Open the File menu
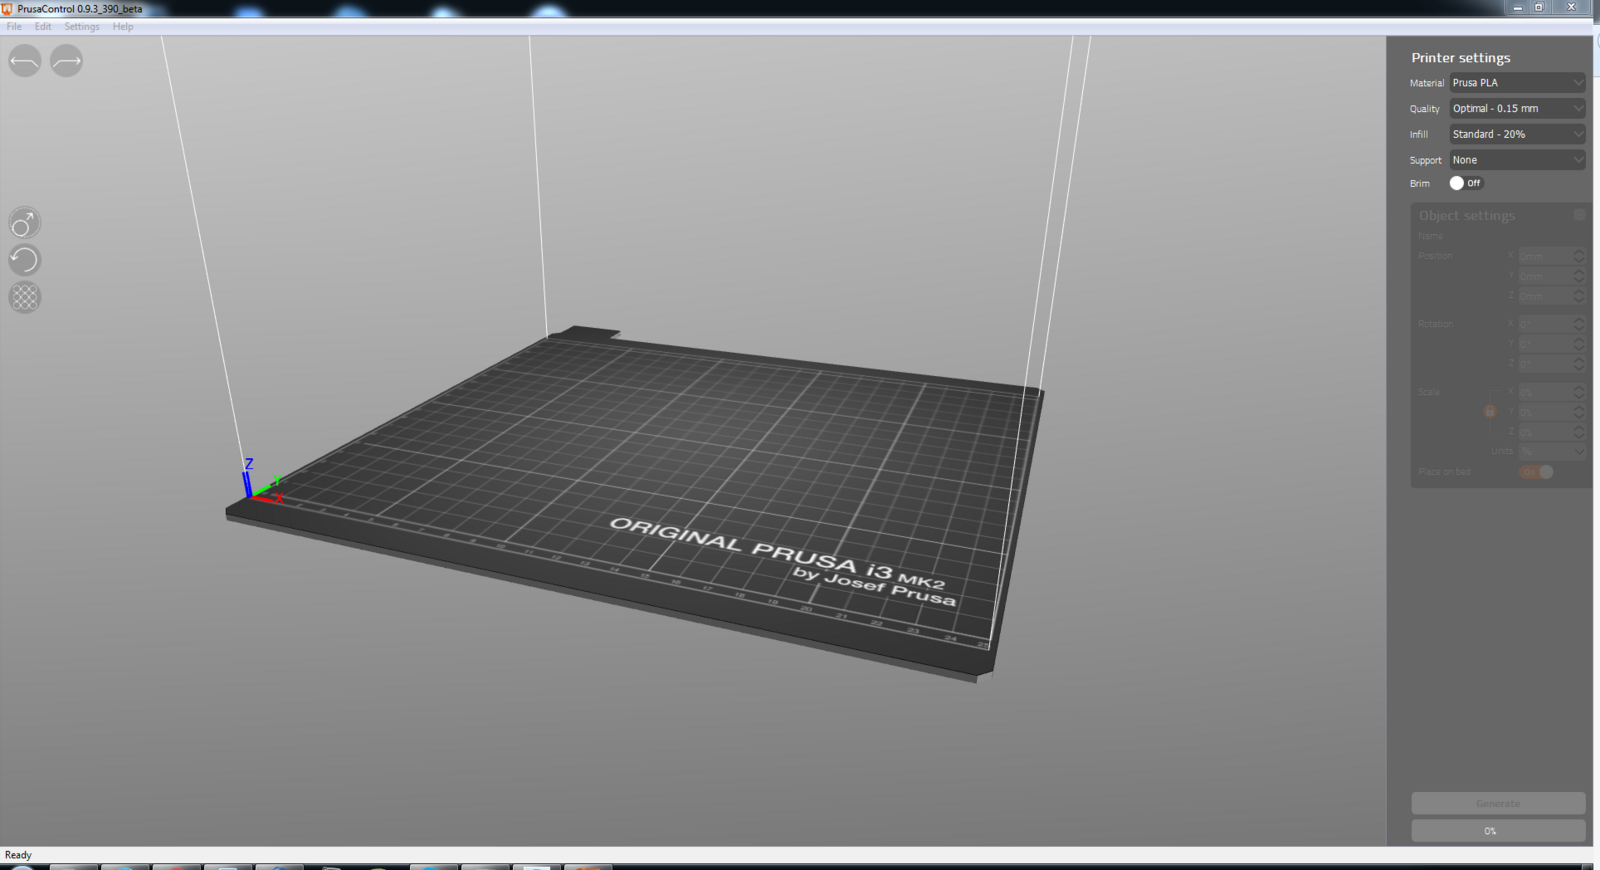Viewport: 1600px width, 870px height. click(14, 27)
